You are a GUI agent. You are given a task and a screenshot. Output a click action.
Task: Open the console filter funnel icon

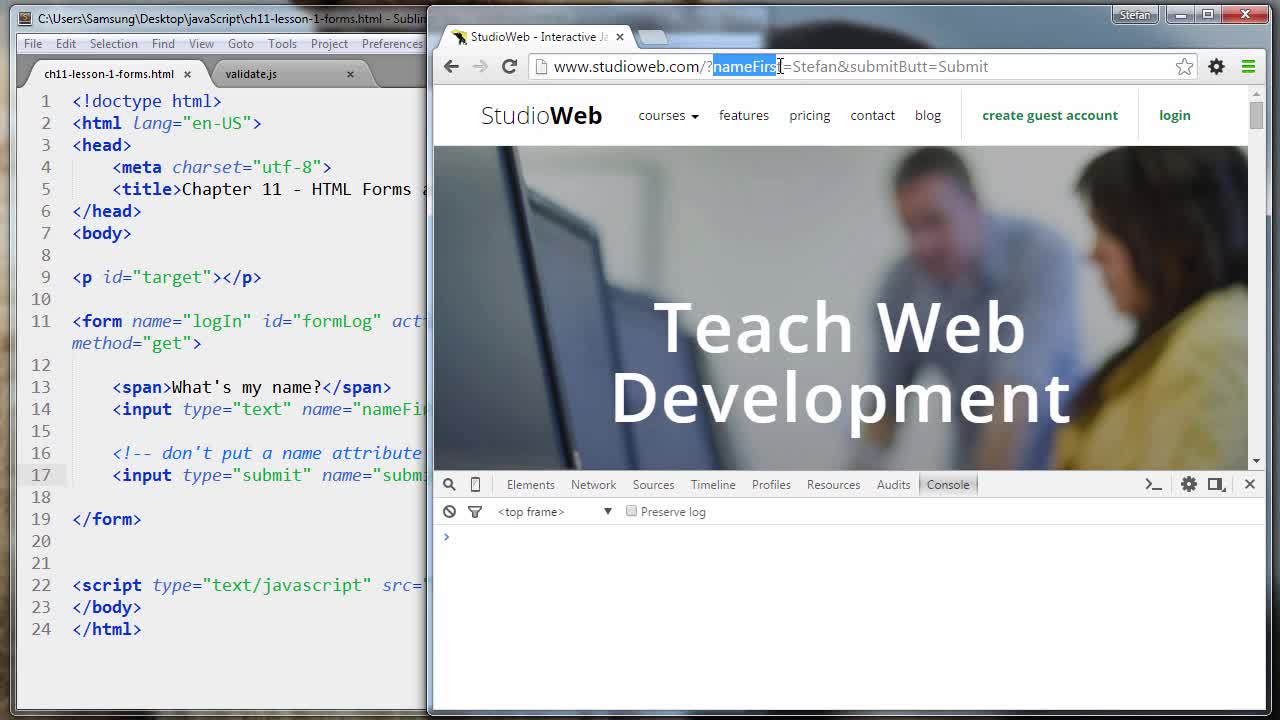(475, 511)
